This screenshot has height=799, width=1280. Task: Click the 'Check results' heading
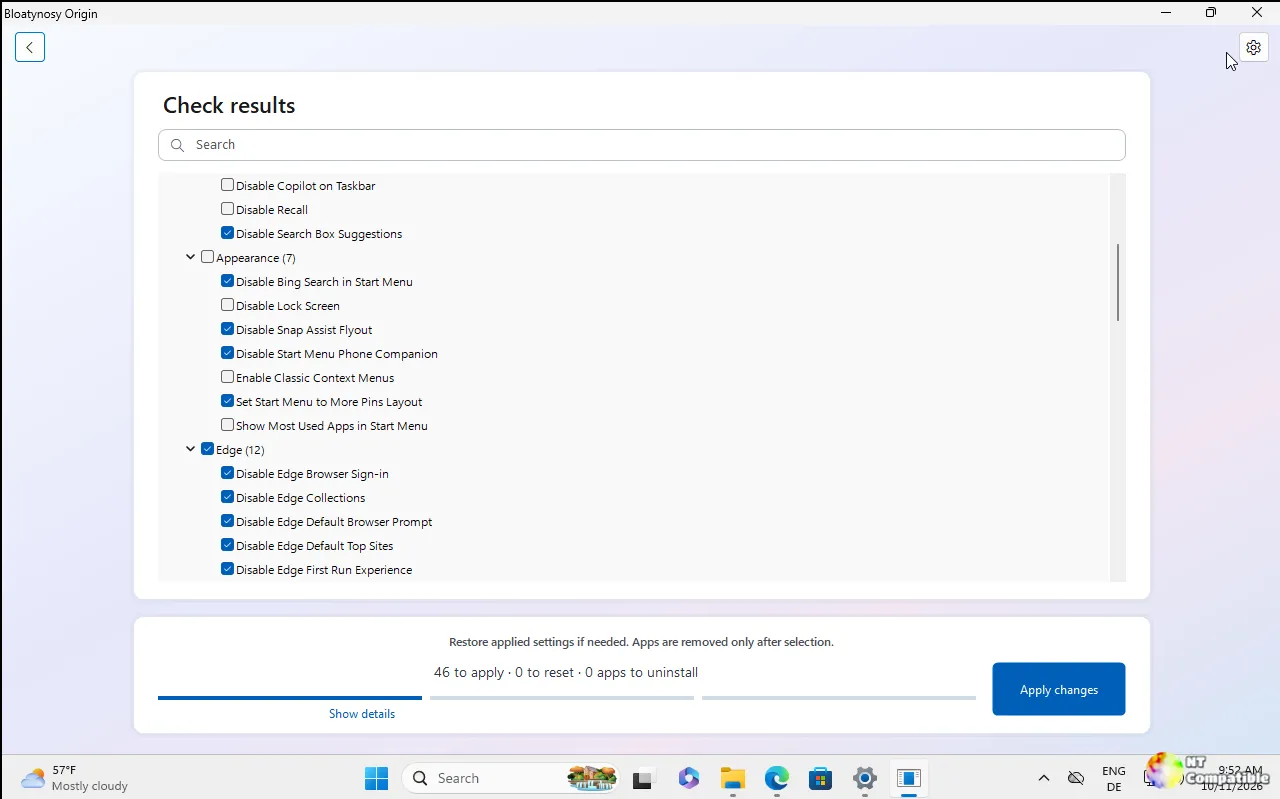click(x=229, y=105)
